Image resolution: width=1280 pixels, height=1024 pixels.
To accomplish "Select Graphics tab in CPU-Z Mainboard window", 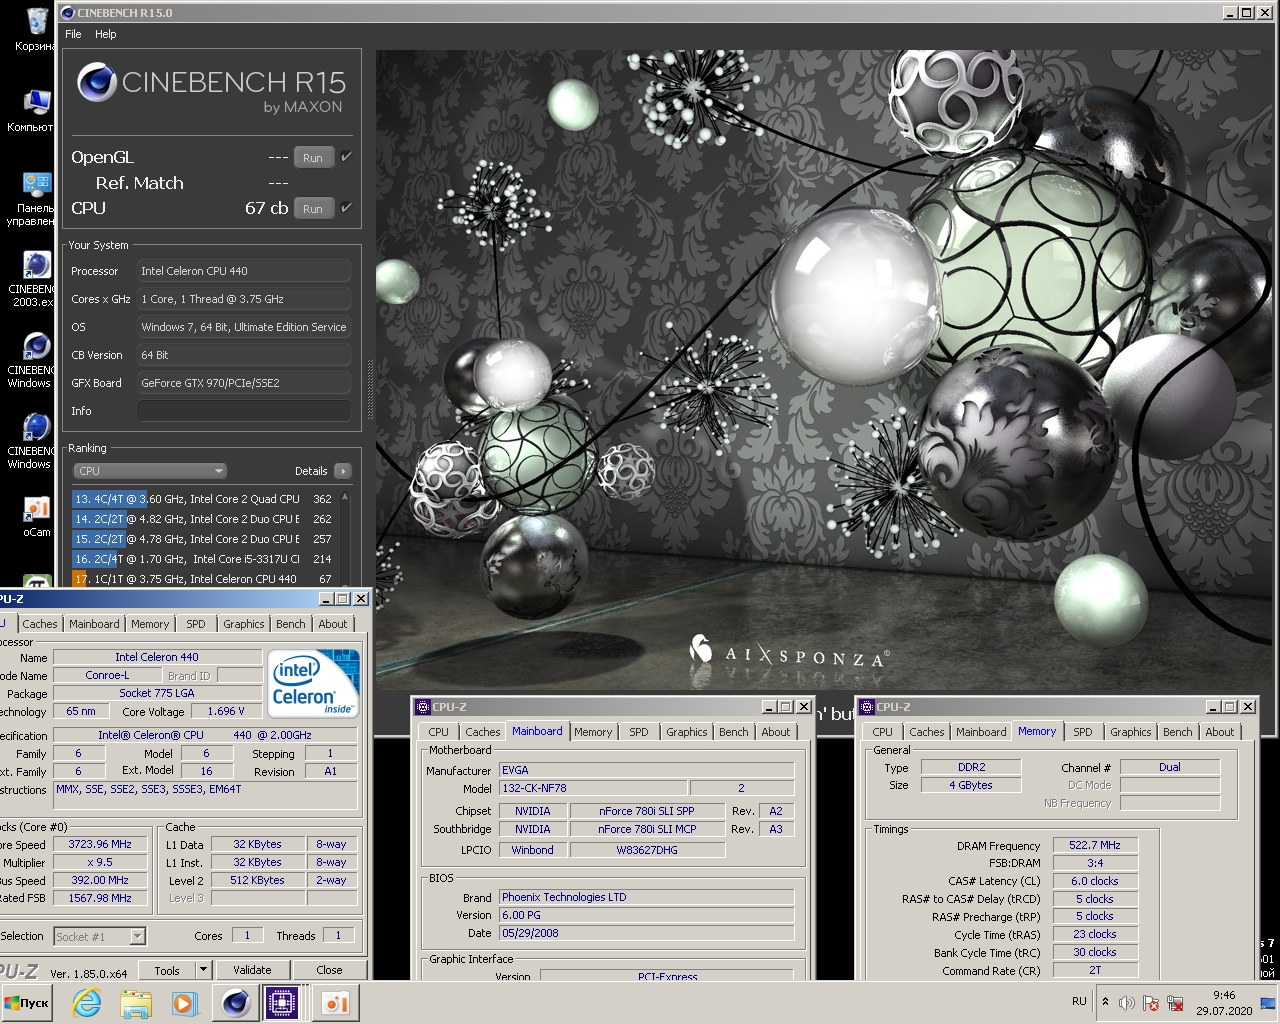I will click(x=687, y=732).
